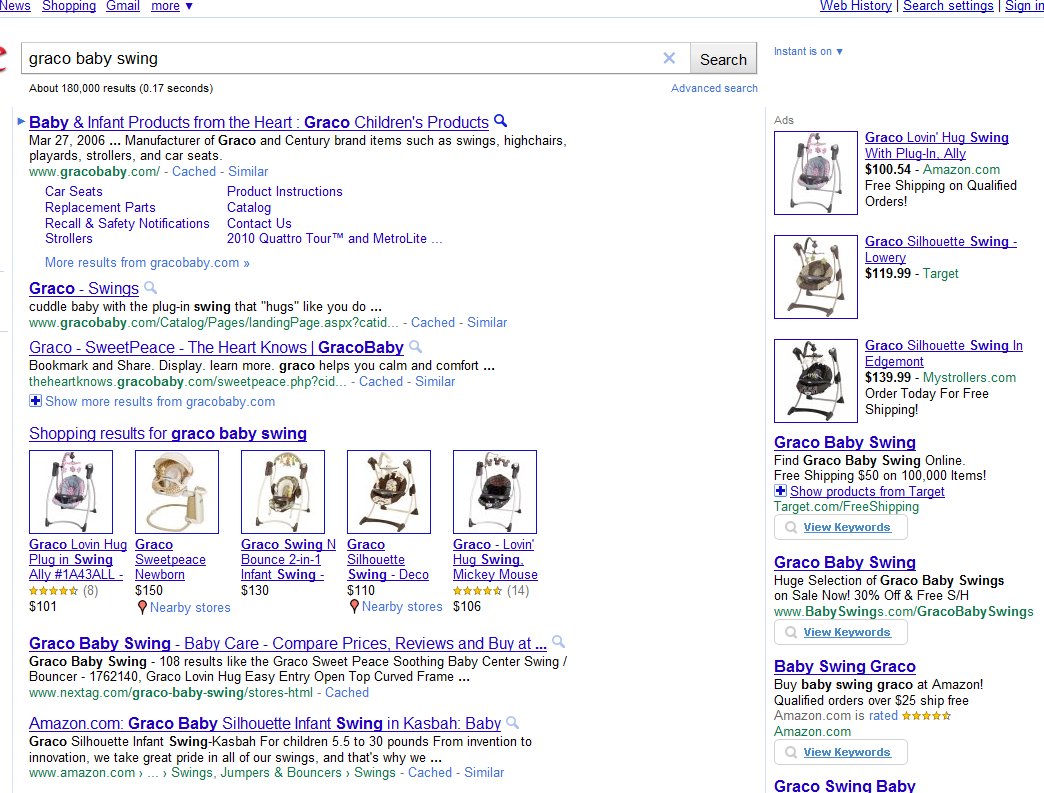Click Nearby stores under Graco Silhouette Swing Deco
1044x793 pixels.
click(x=402, y=607)
